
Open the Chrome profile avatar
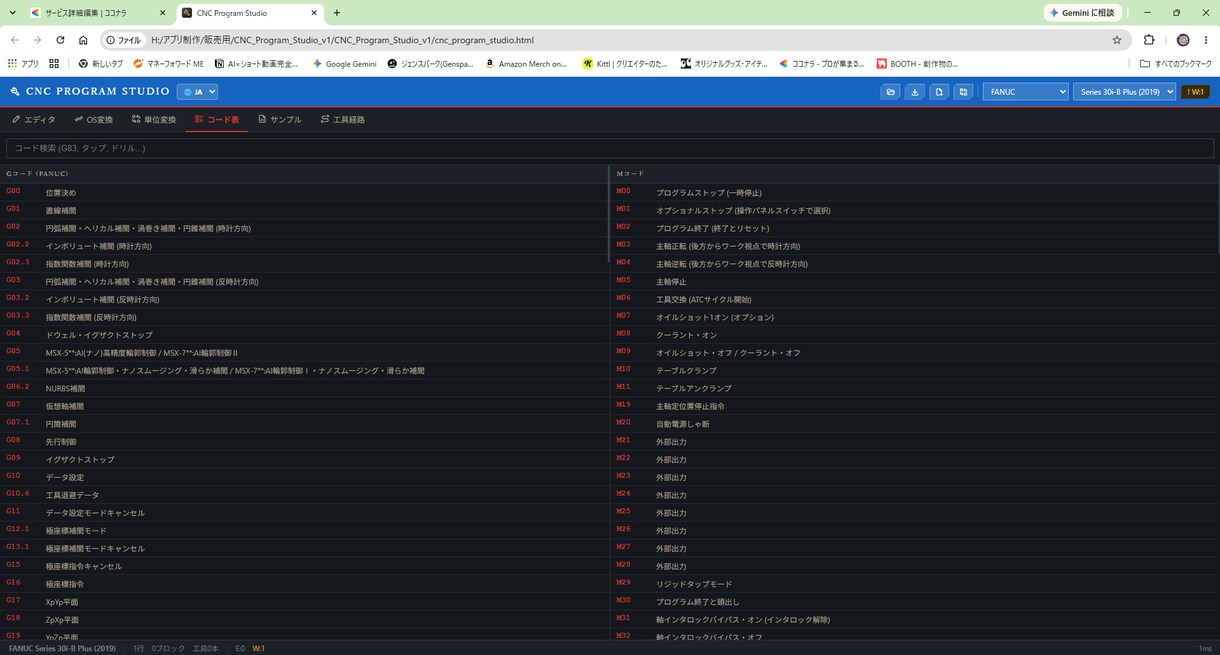[x=1183, y=40]
